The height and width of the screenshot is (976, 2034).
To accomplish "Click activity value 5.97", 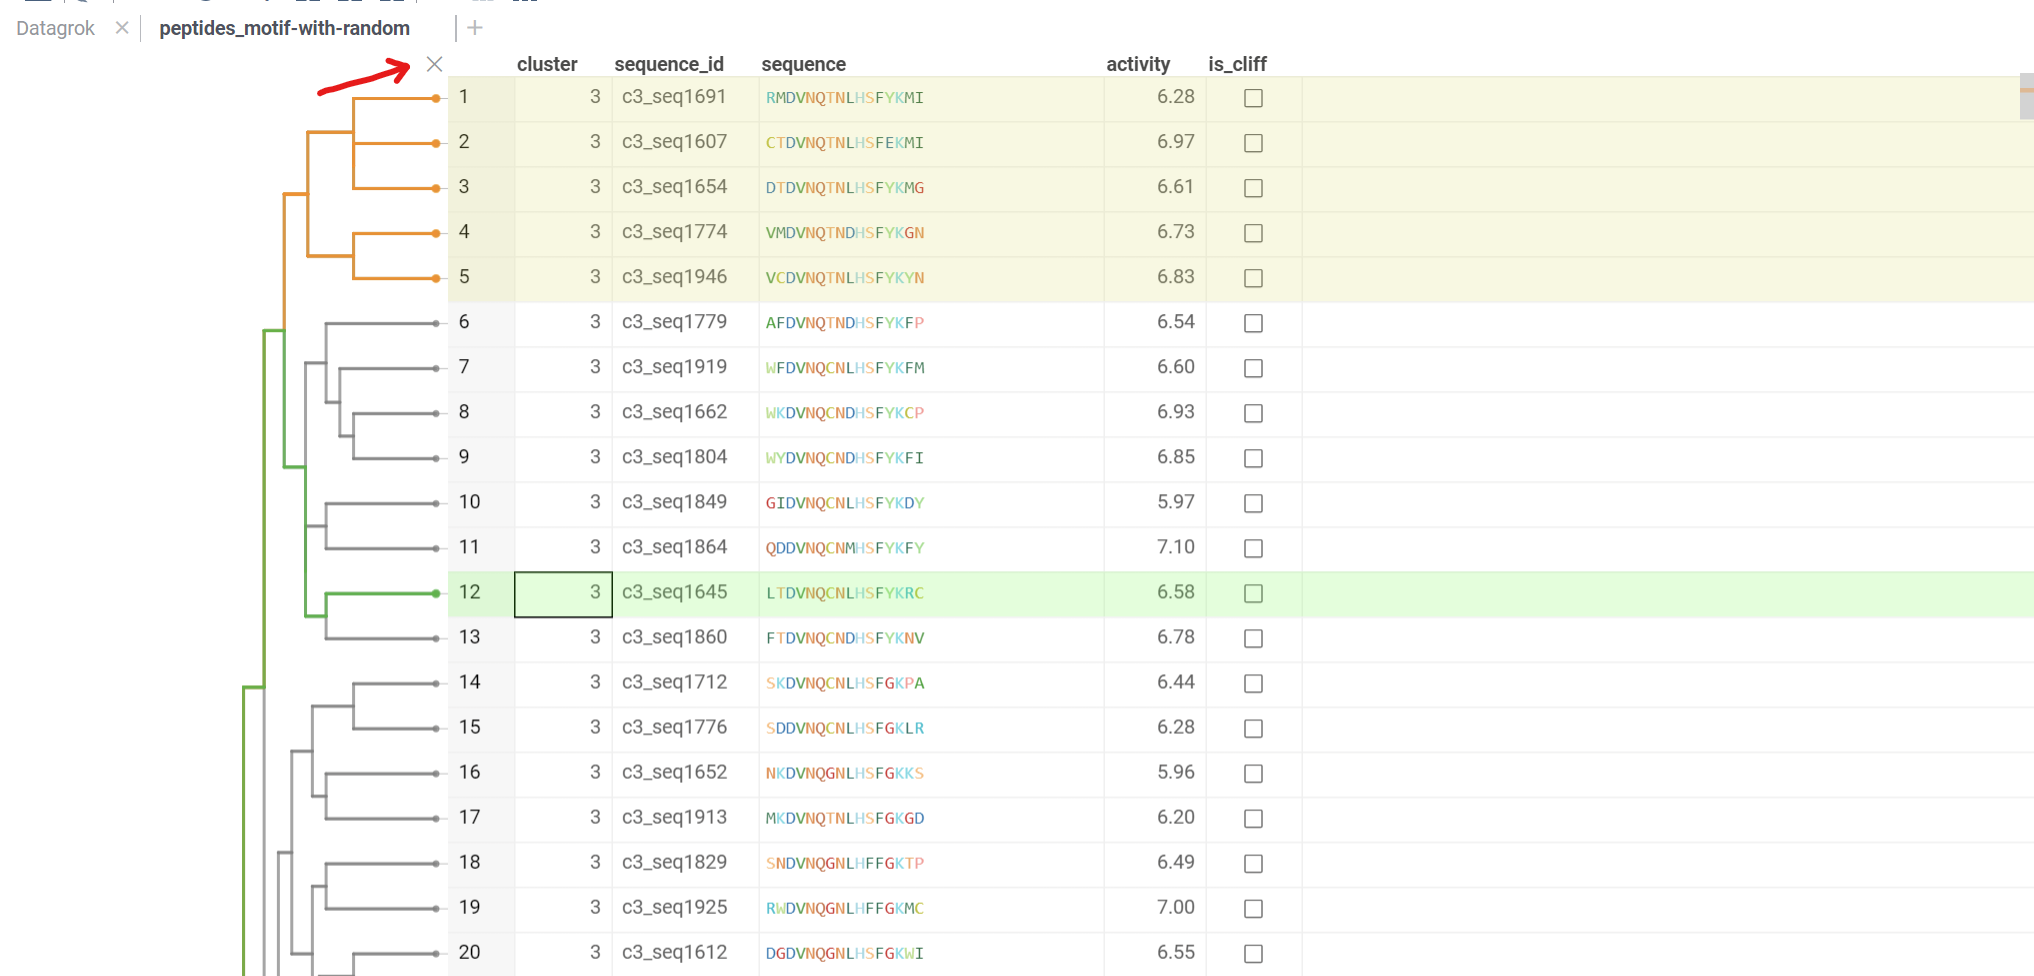I will click(1175, 502).
